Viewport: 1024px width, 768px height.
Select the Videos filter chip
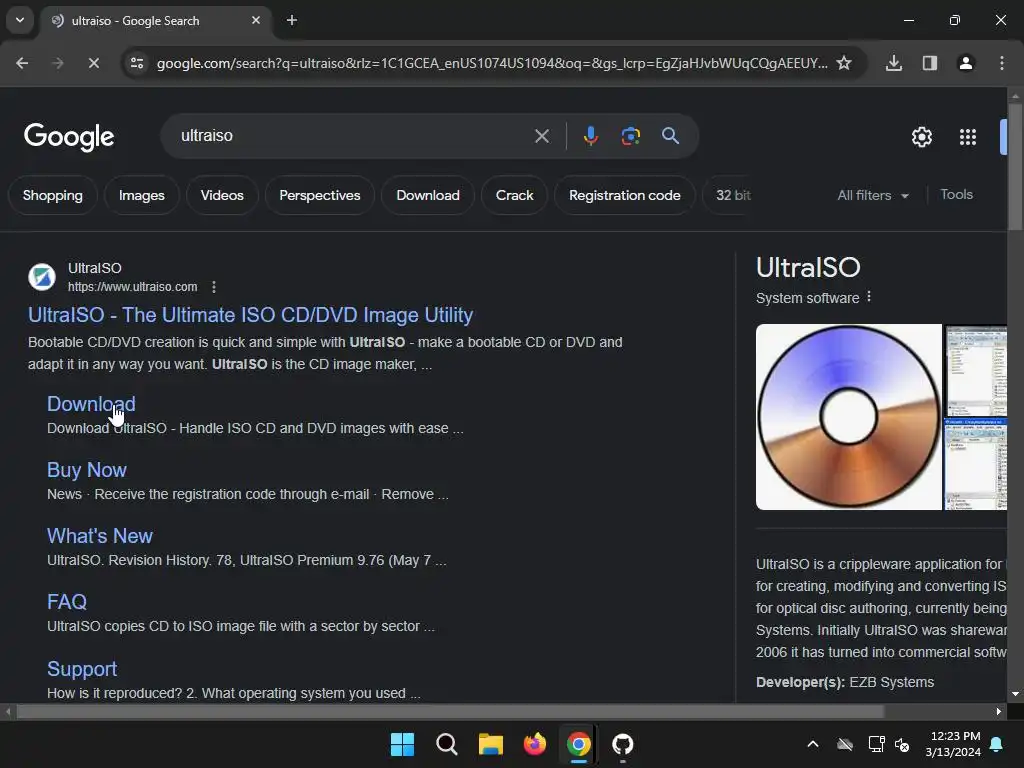coord(222,195)
